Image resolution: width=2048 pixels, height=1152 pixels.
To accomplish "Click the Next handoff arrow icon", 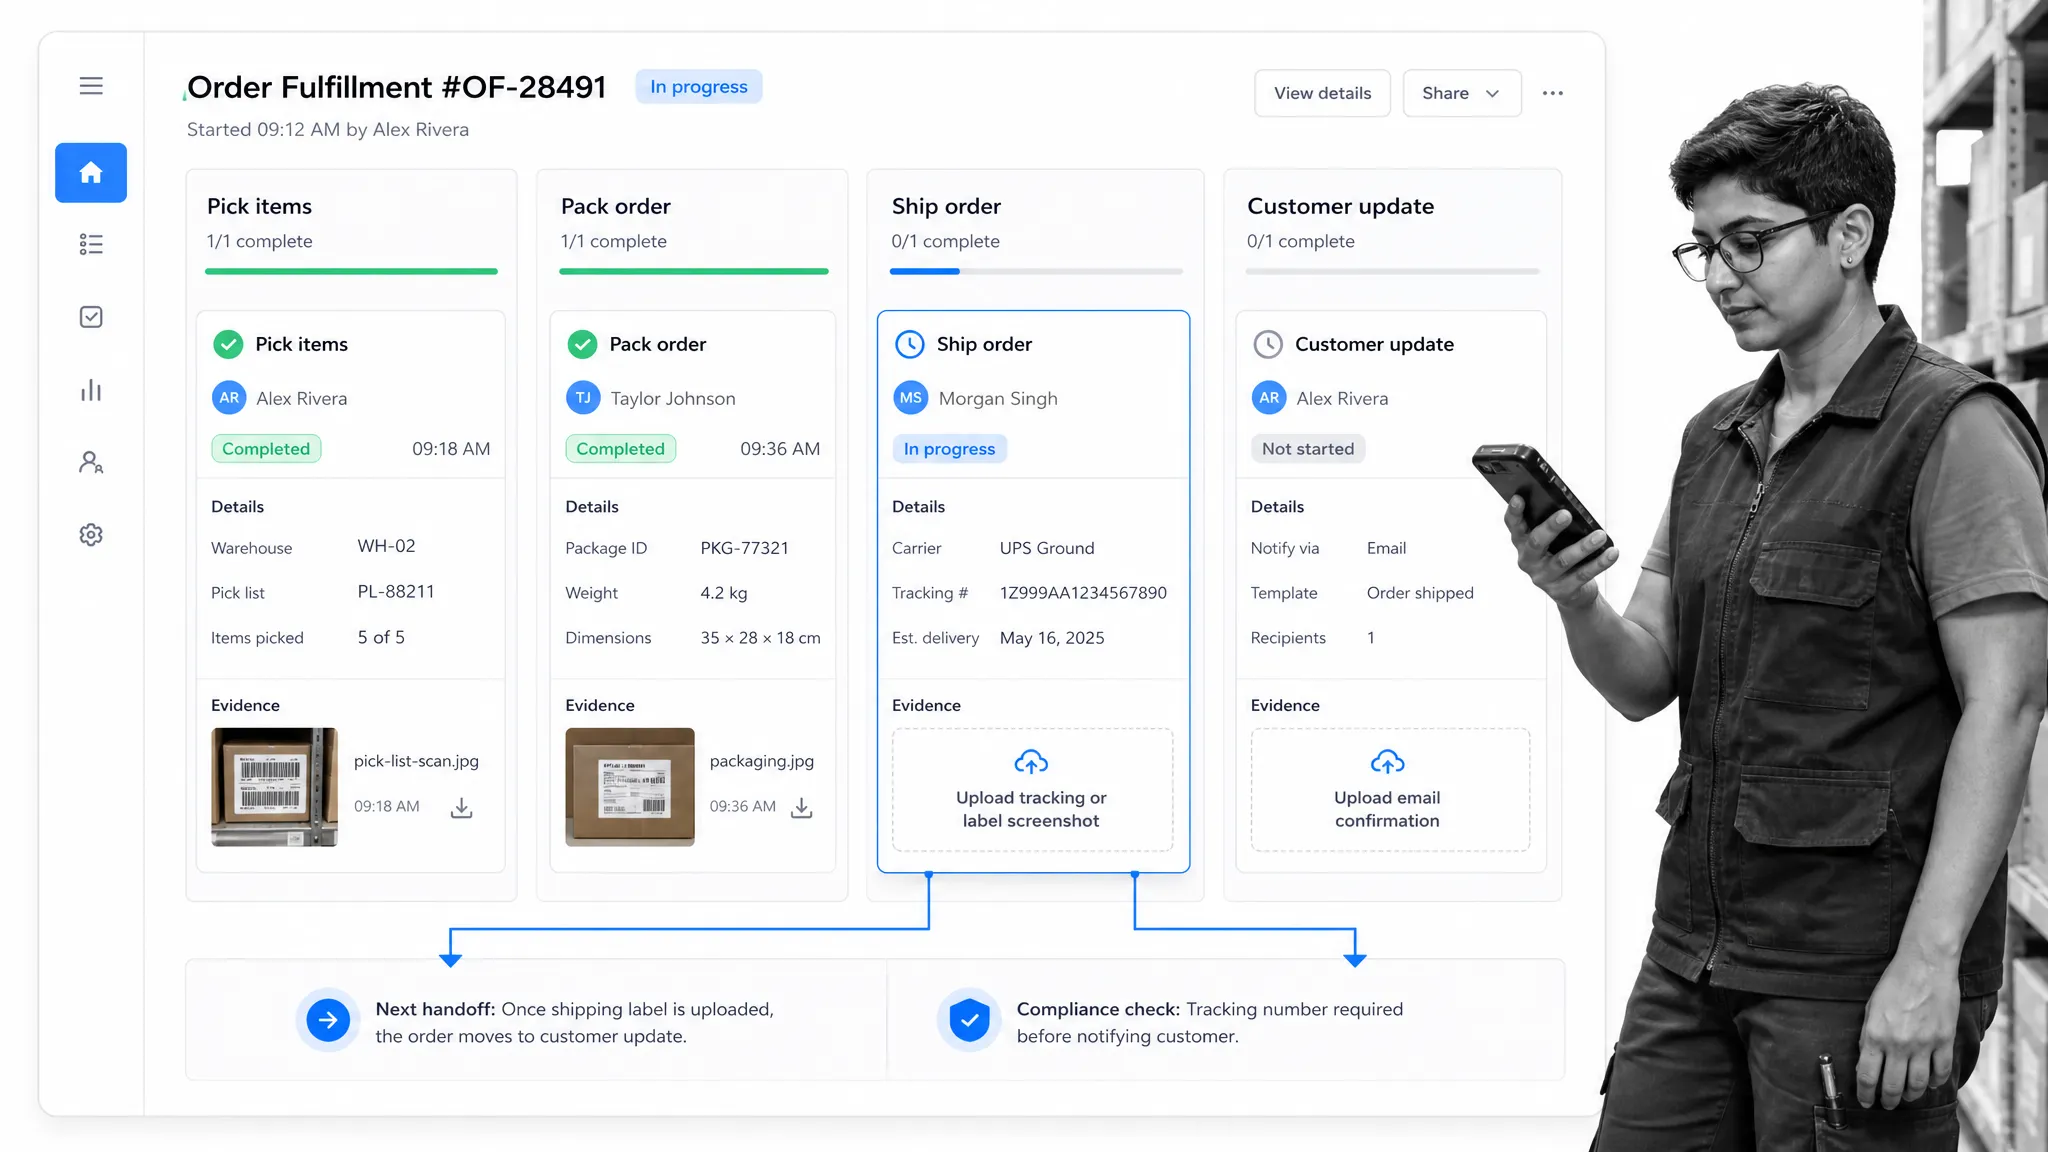I will 328,1020.
